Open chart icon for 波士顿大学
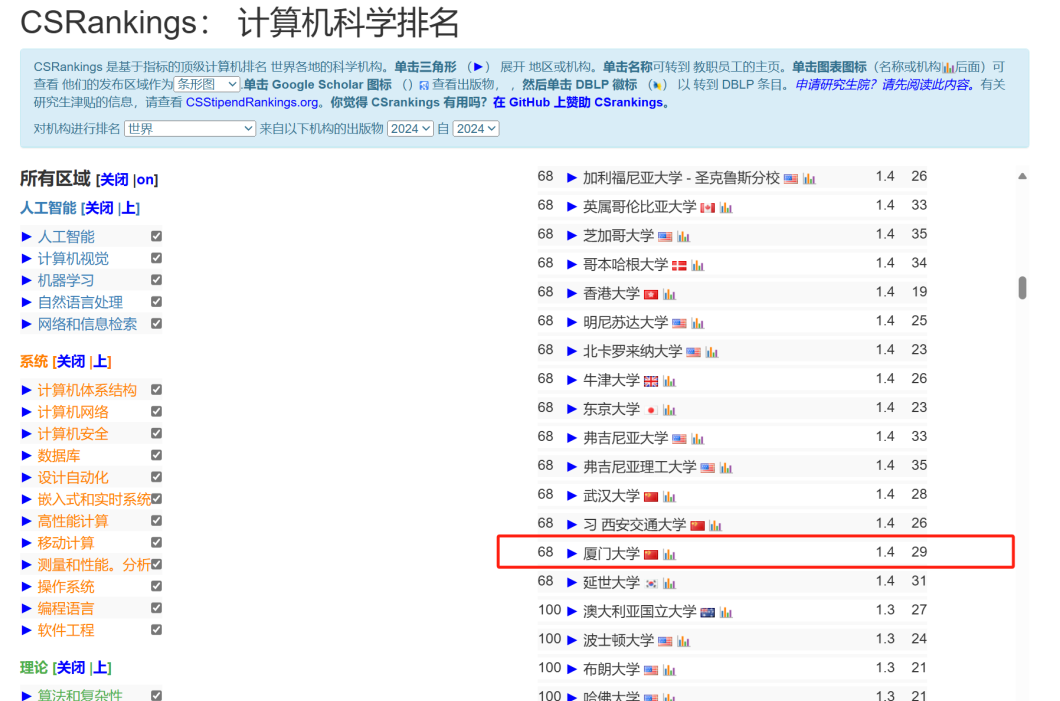 (683, 642)
